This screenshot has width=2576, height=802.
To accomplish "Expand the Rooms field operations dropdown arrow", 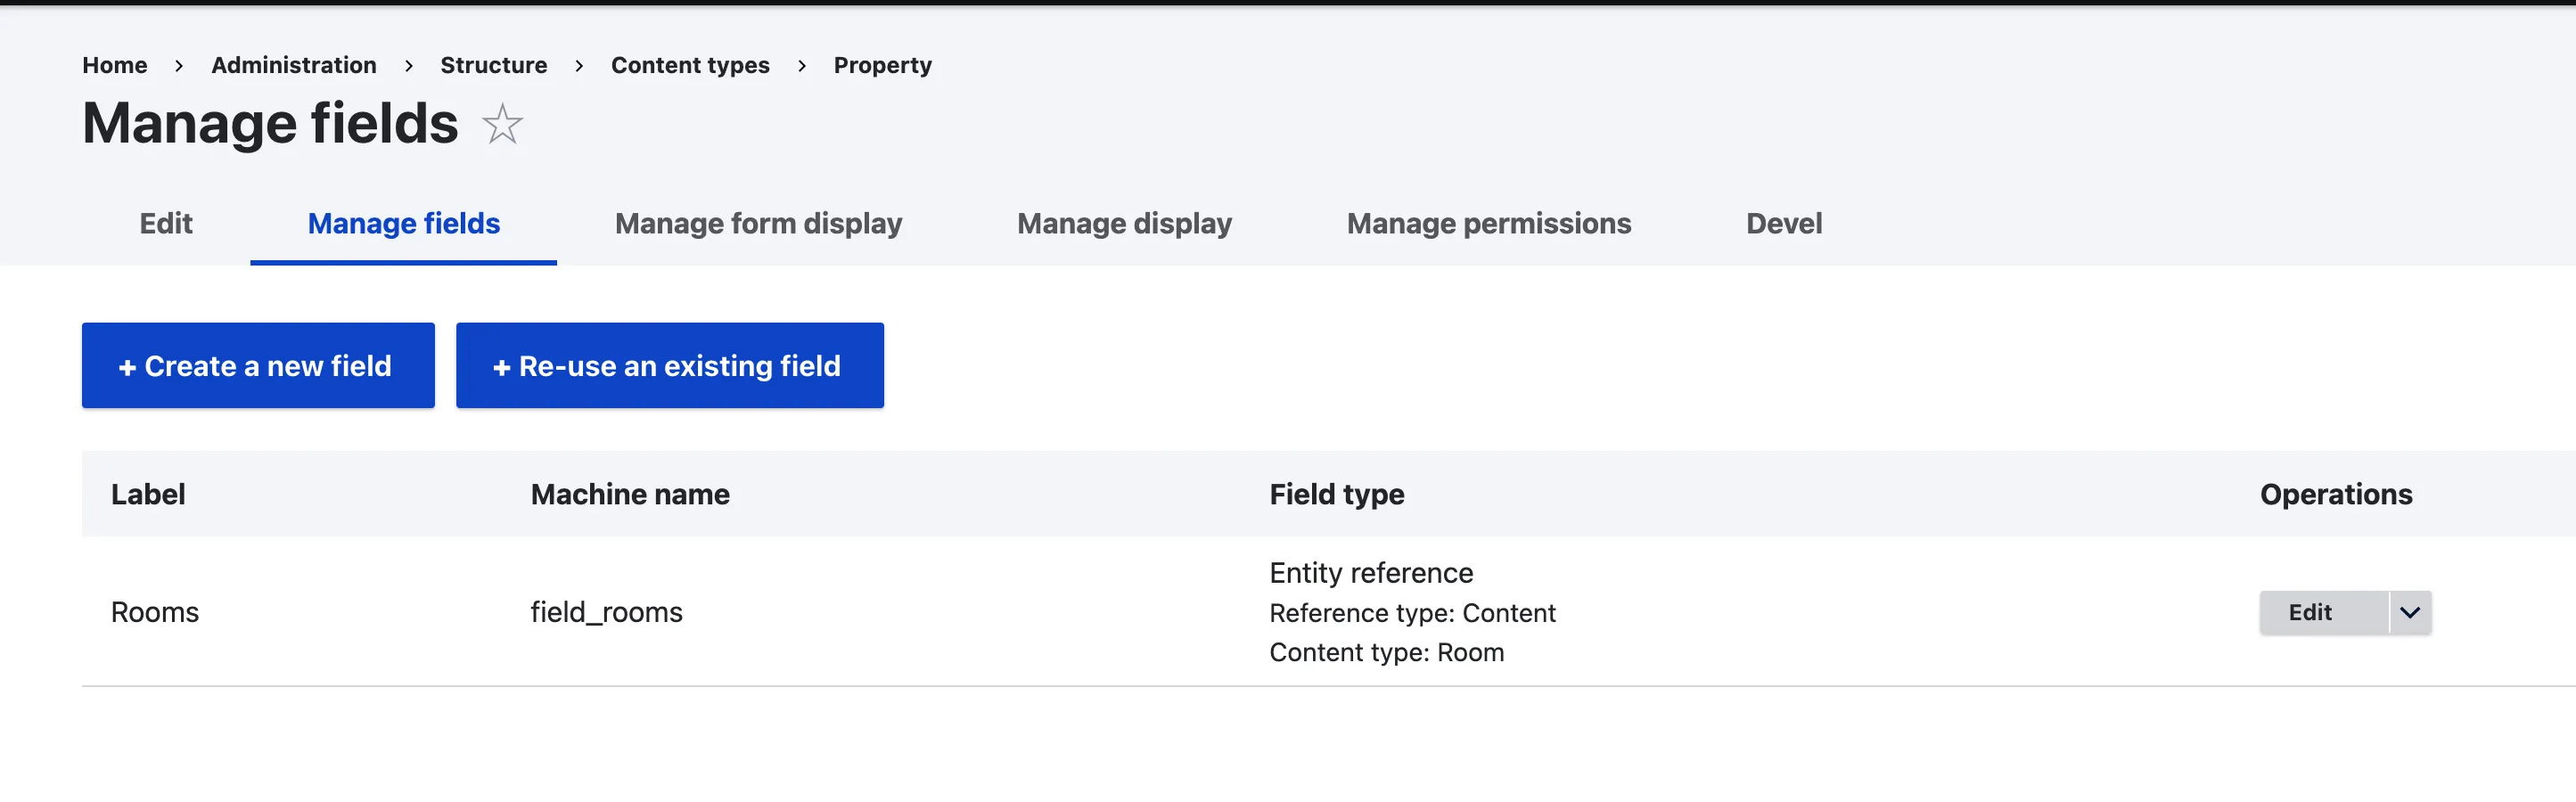I will tap(2410, 612).
